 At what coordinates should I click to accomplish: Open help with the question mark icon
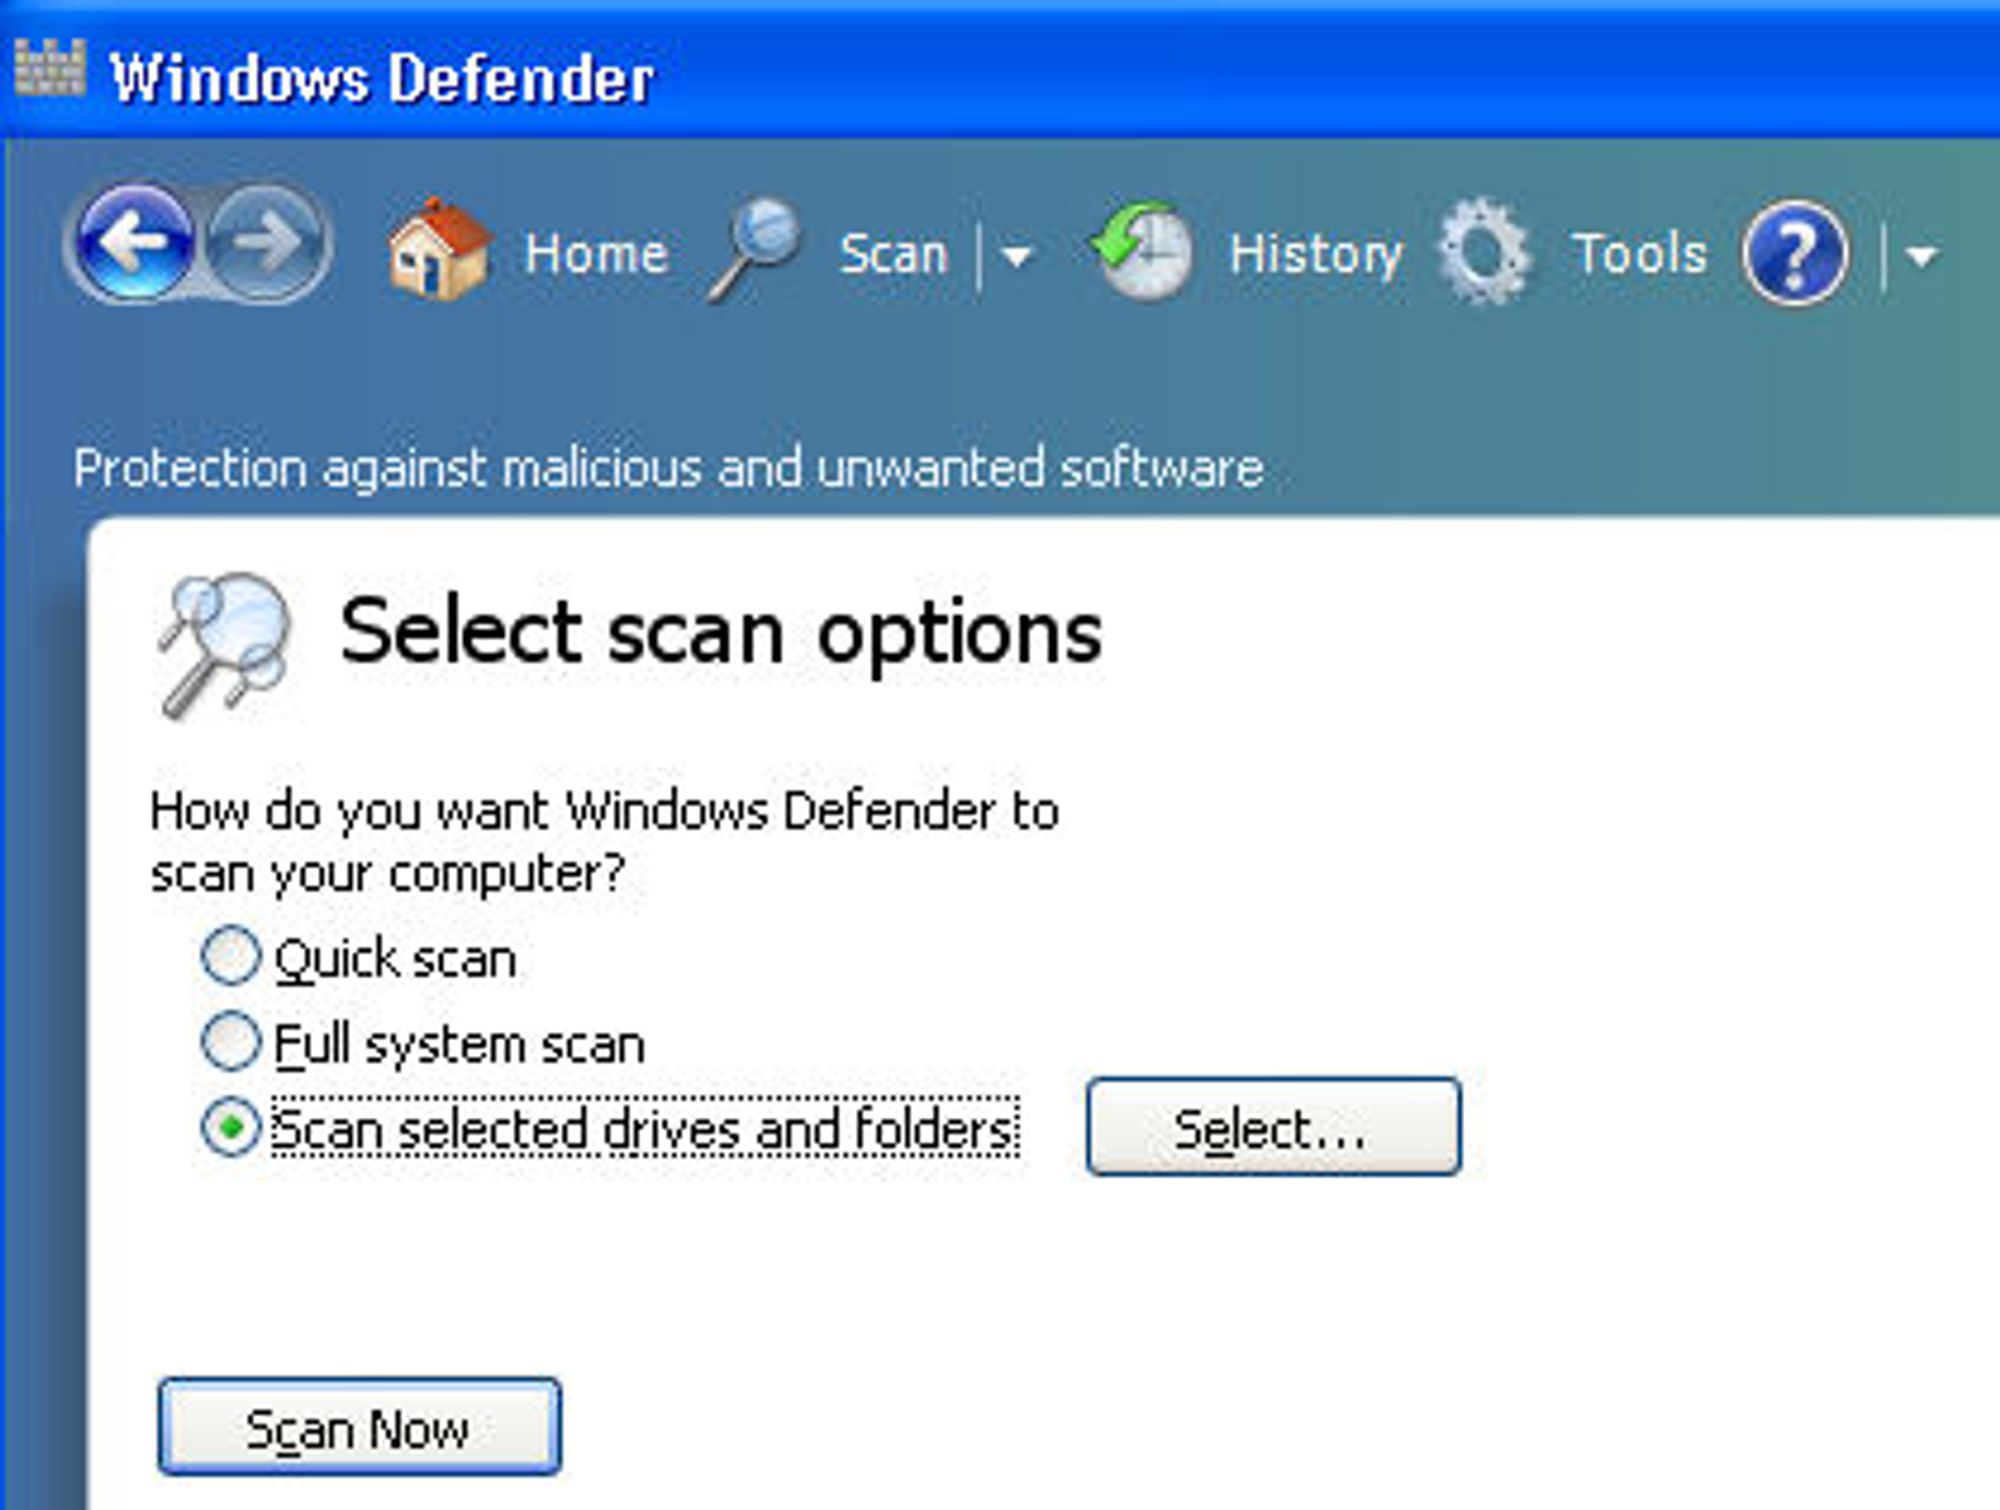tap(1795, 253)
